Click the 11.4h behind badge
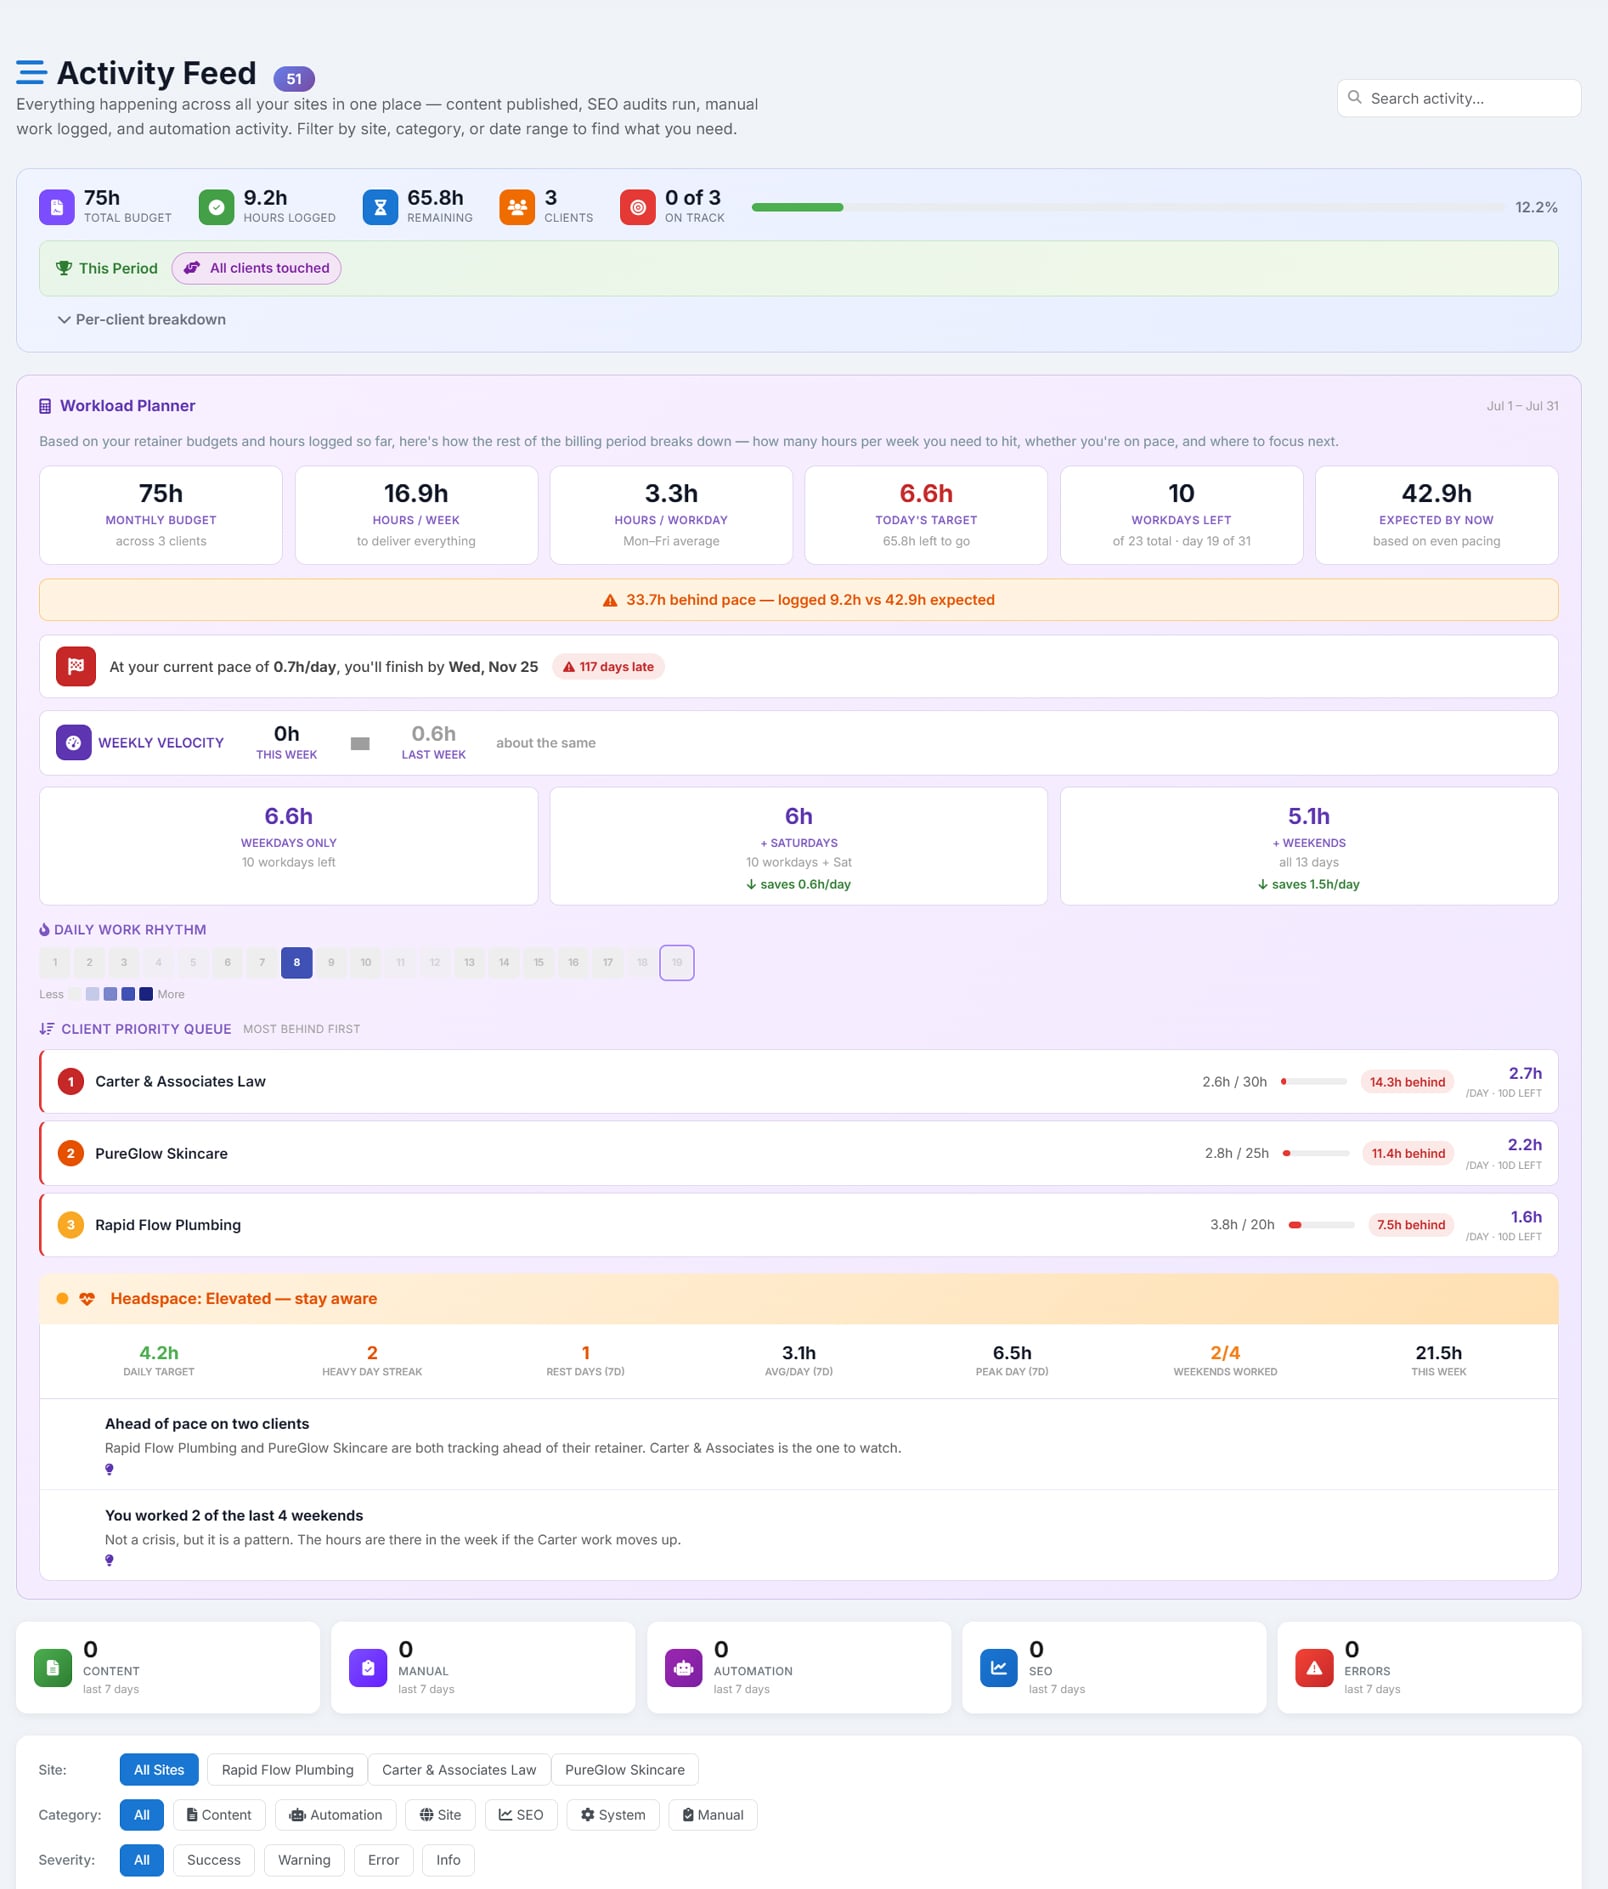 1408,1153
